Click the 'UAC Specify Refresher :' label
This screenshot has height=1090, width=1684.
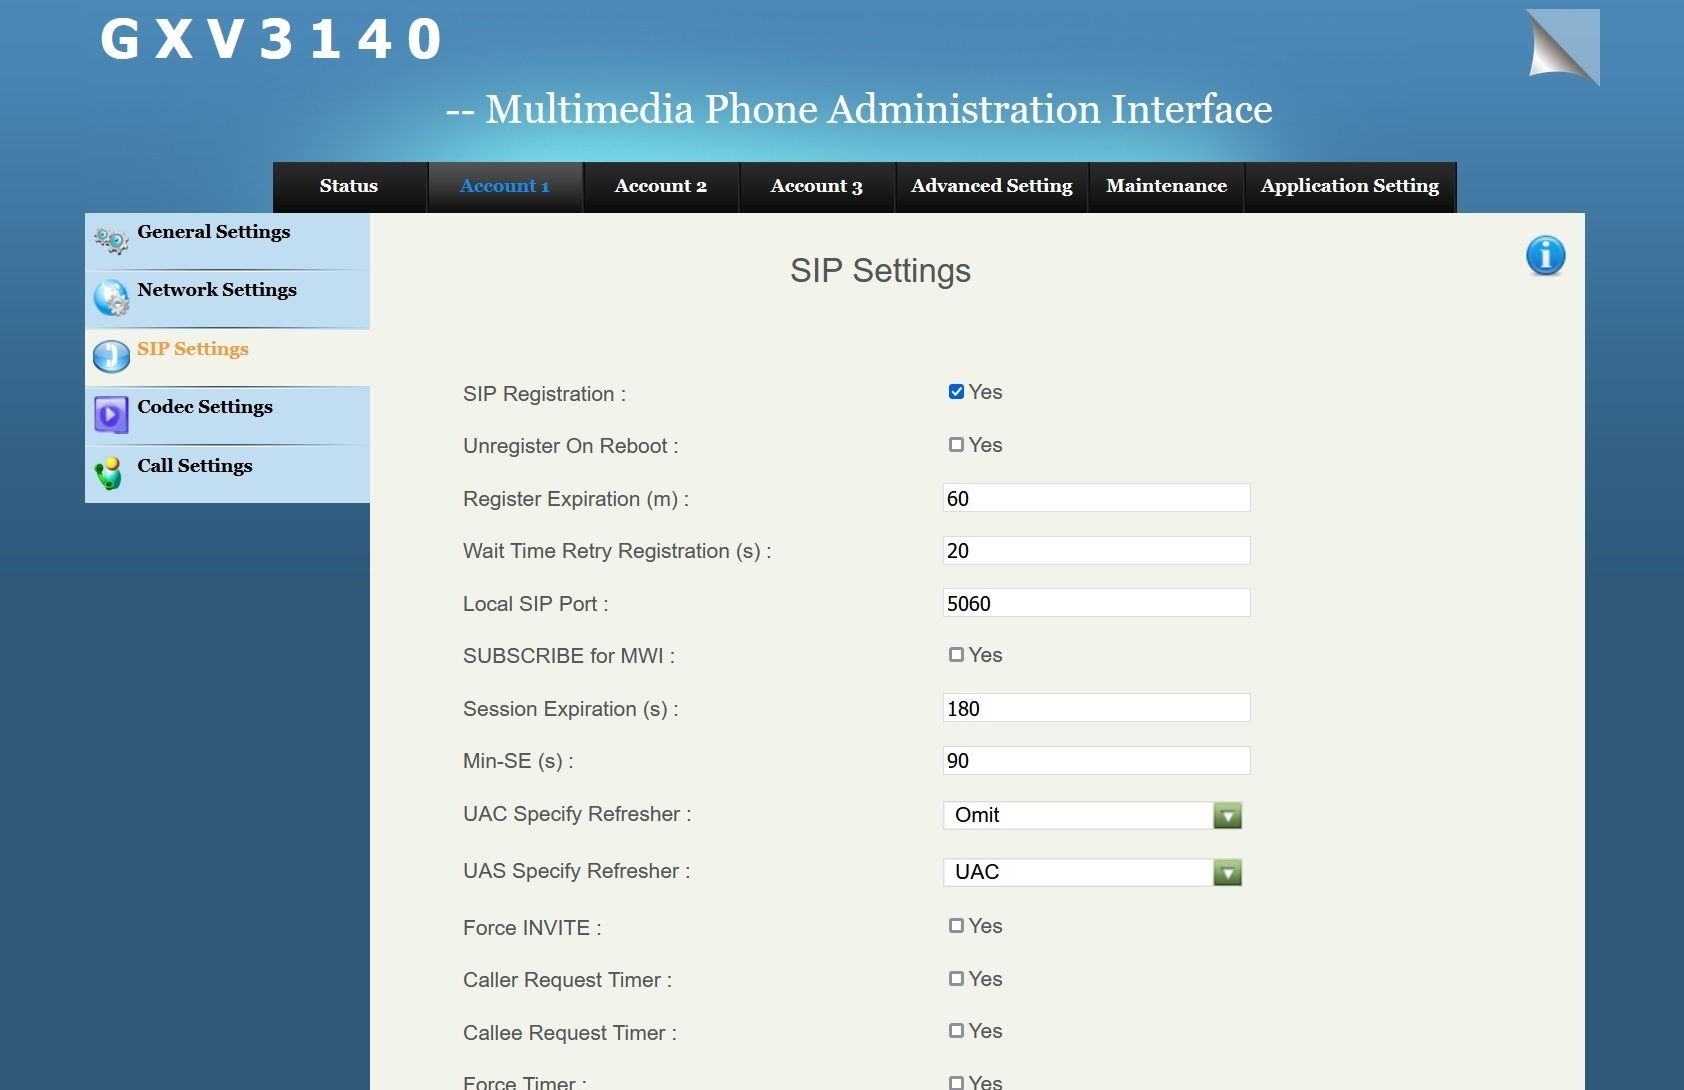[577, 814]
